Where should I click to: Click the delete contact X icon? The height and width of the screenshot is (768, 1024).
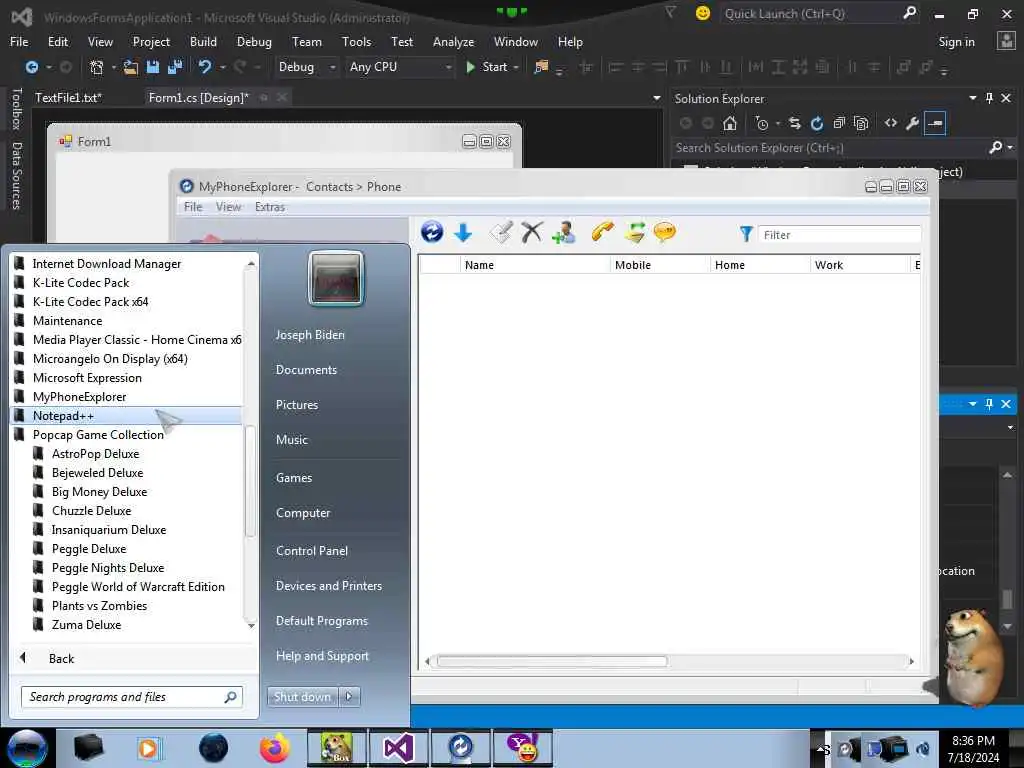[532, 232]
